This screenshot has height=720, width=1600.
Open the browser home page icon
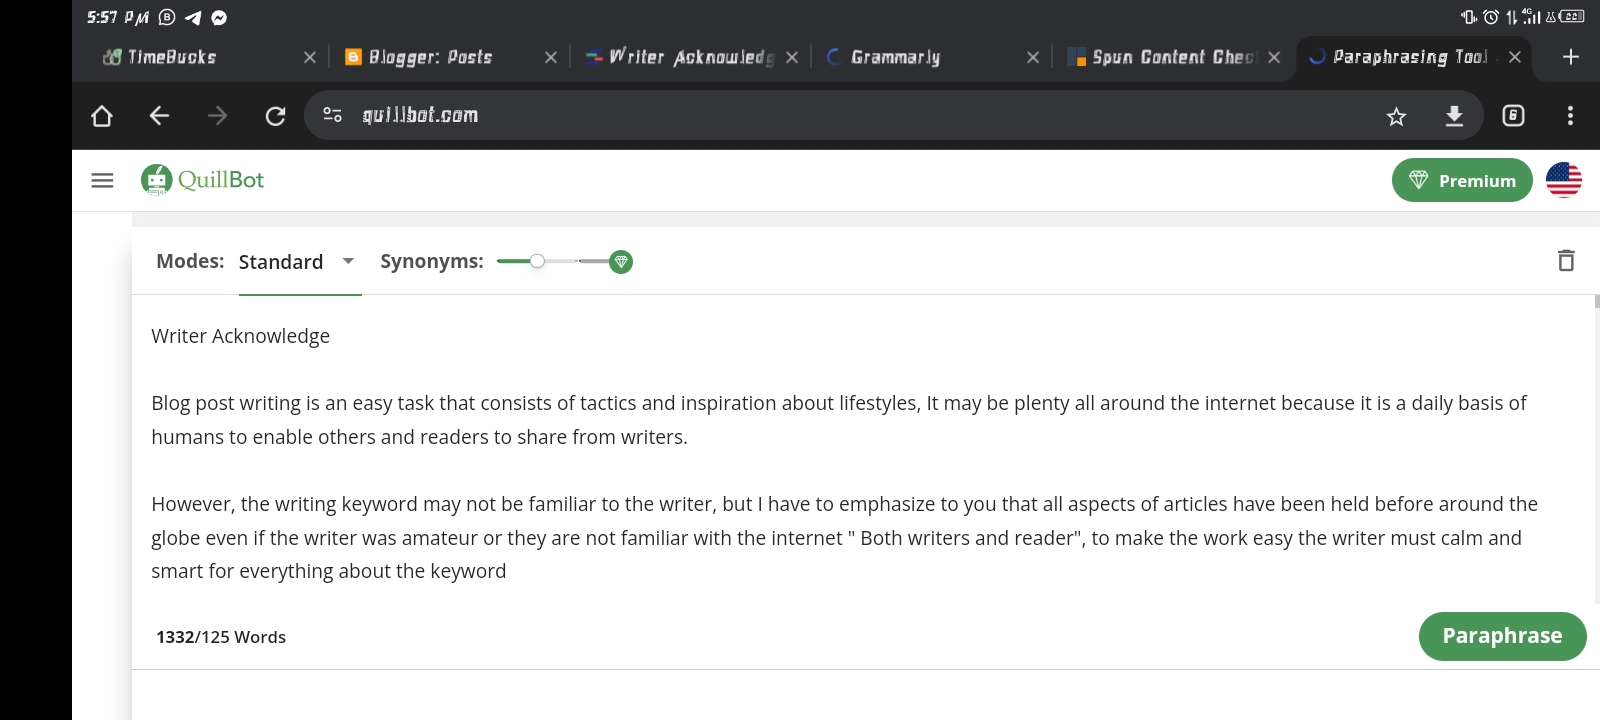pos(101,116)
